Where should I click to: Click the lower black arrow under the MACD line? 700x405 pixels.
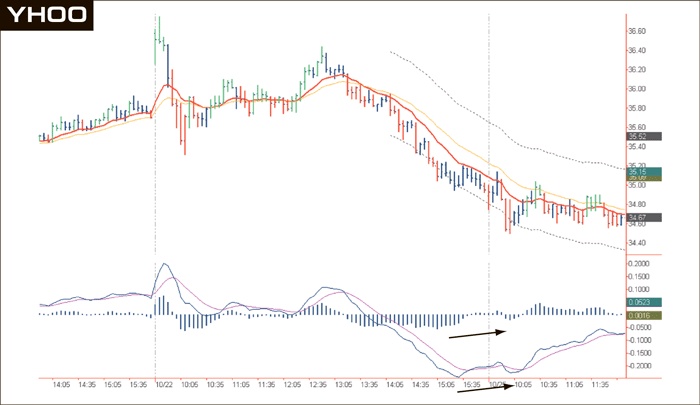[487, 388]
